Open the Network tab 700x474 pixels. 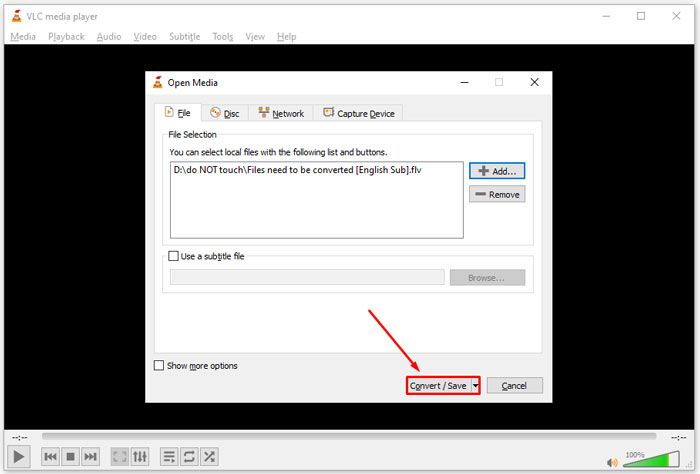tap(281, 113)
